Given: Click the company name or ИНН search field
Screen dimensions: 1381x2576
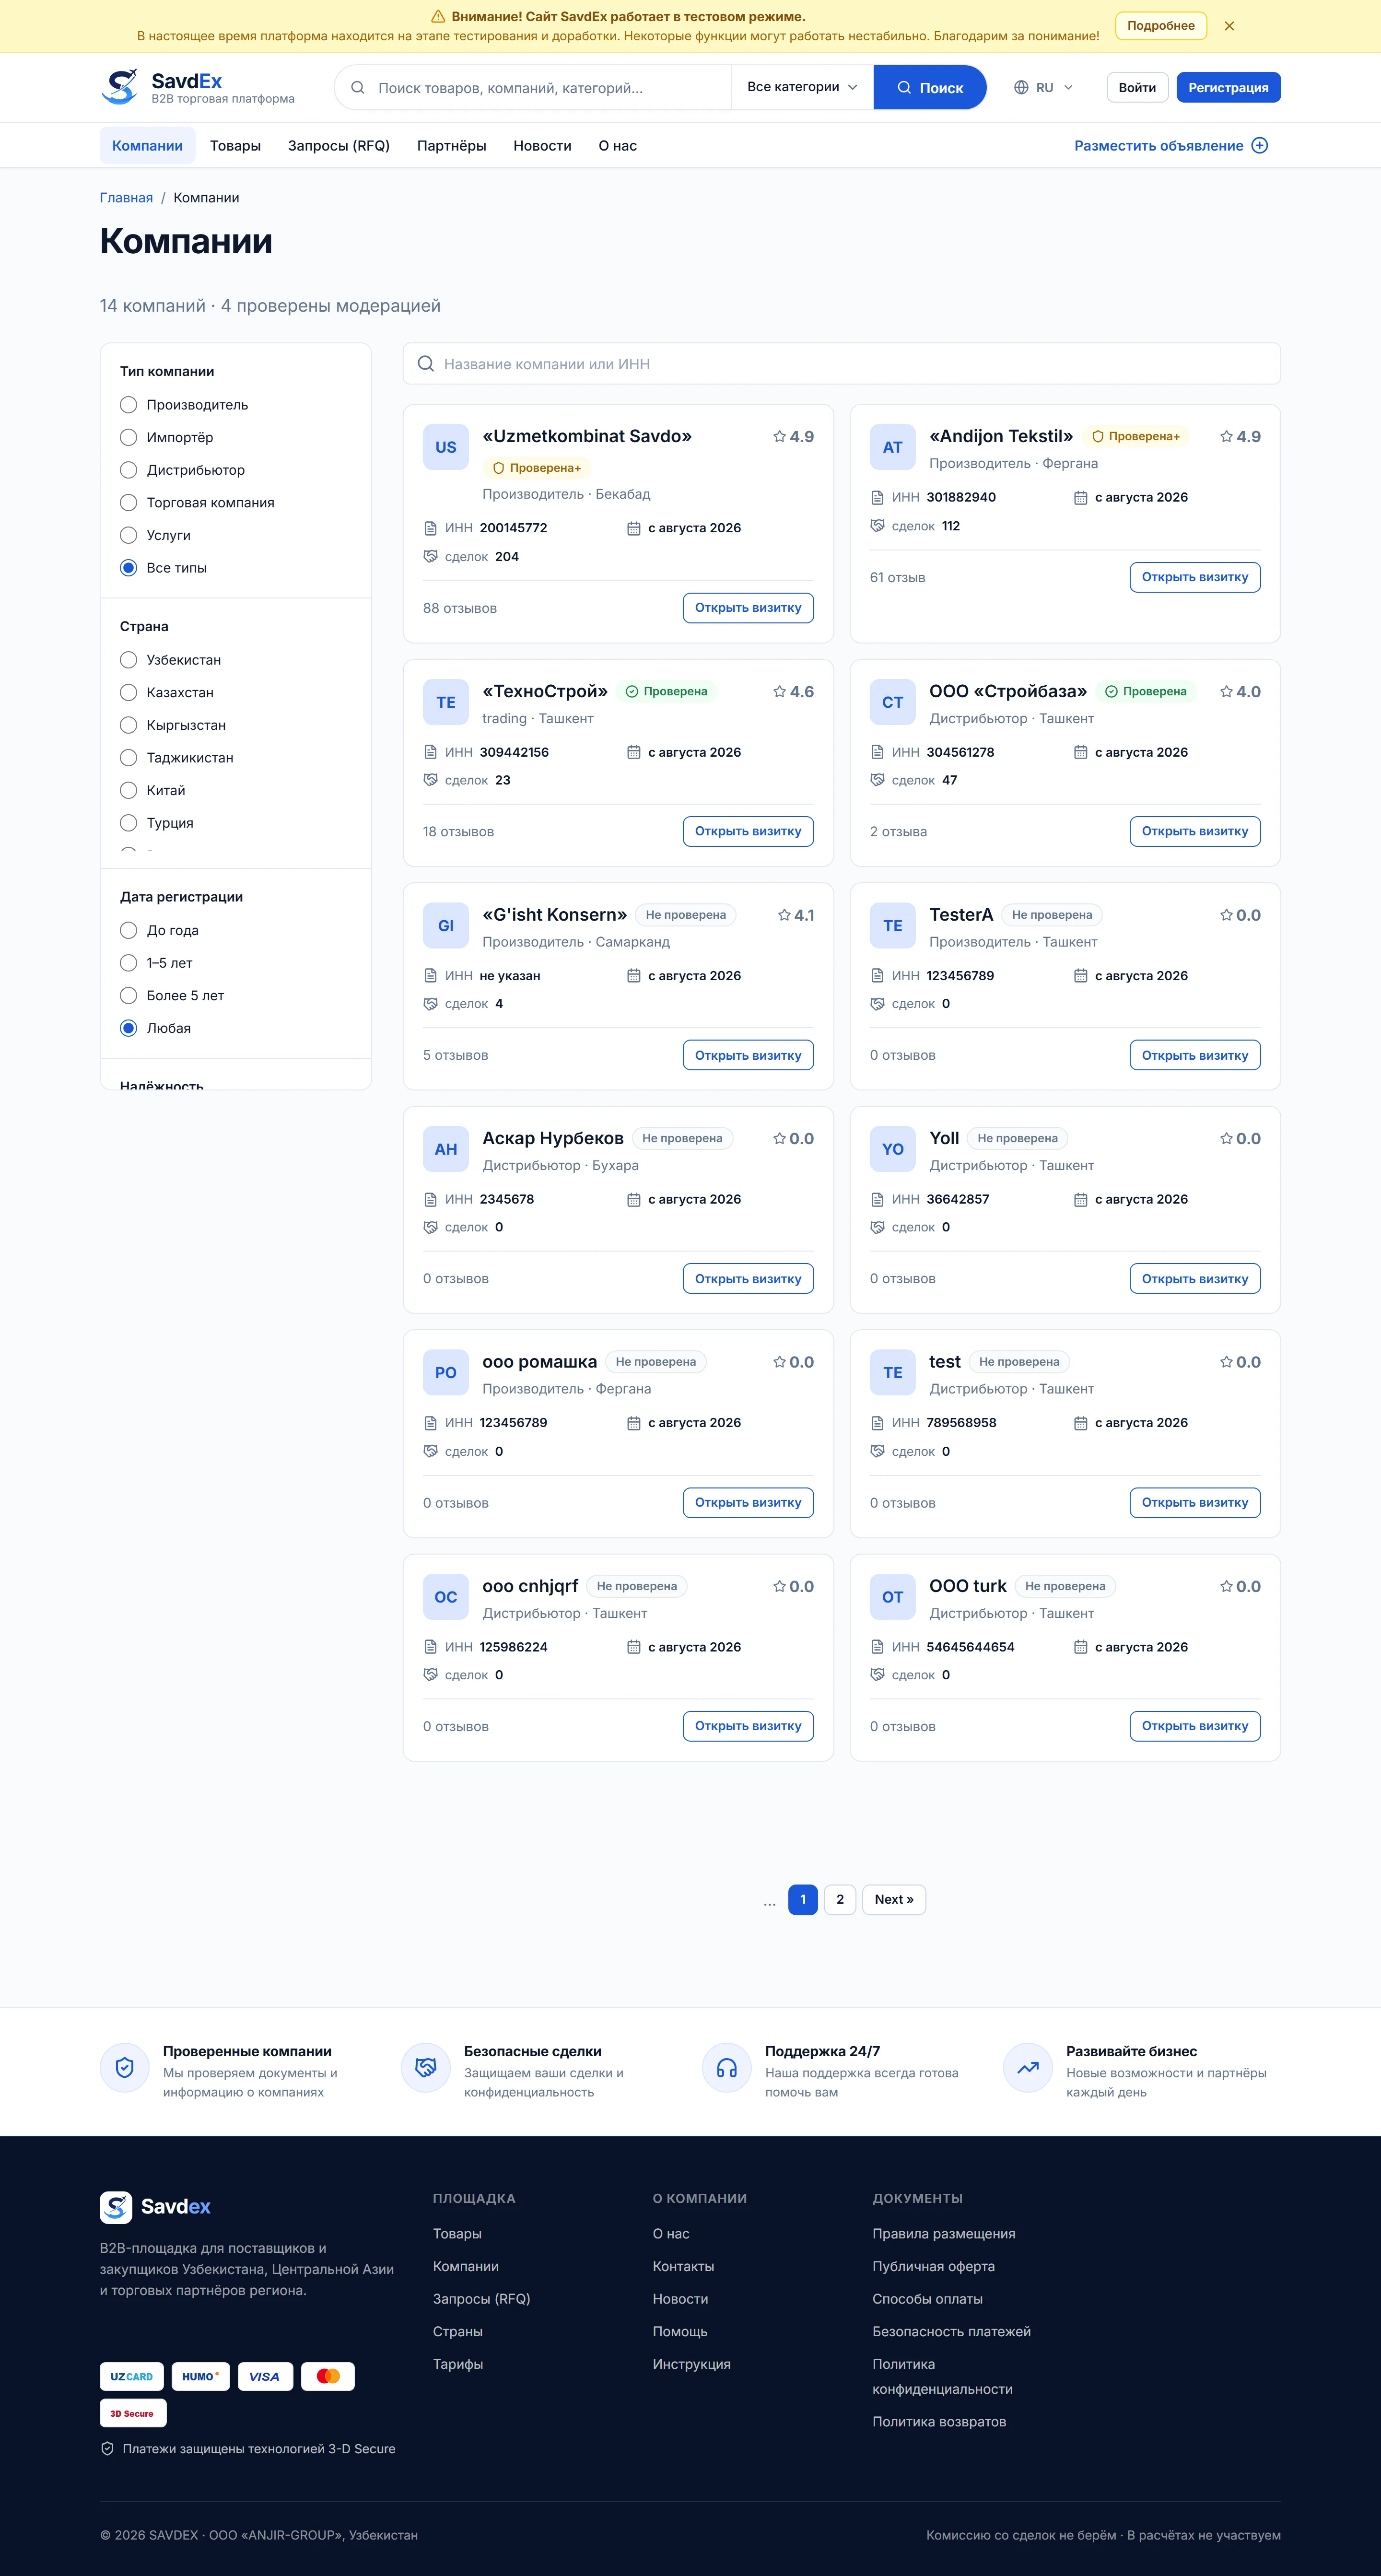Looking at the screenshot, I should tap(842, 364).
